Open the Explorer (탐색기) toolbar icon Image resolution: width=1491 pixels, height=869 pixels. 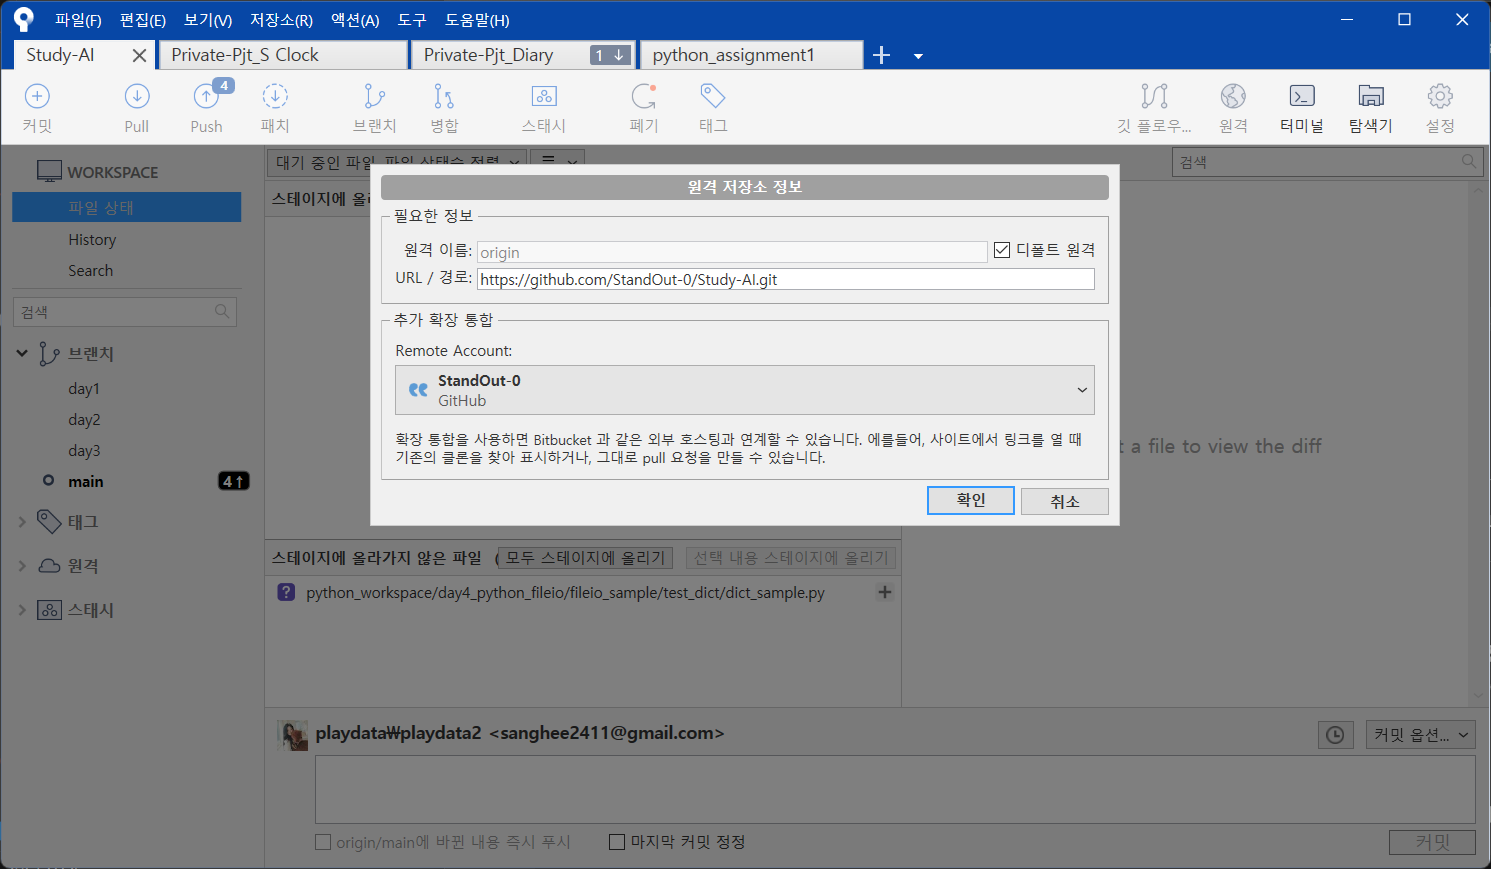1371,107
